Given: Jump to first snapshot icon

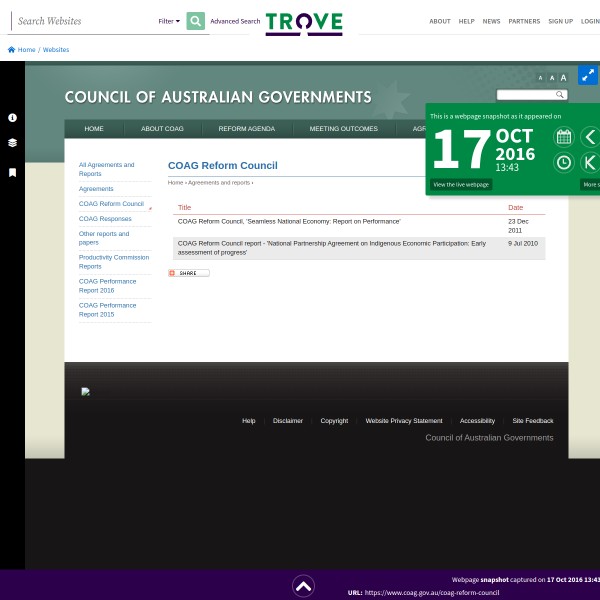Looking at the screenshot, I should pos(590,162).
